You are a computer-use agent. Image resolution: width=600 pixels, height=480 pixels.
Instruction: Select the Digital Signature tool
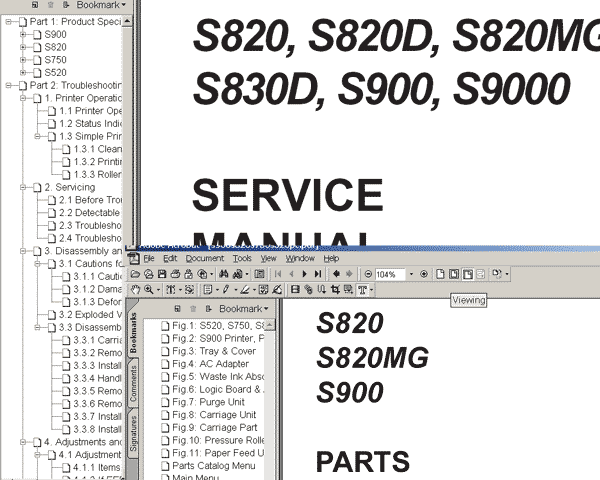click(x=277, y=290)
